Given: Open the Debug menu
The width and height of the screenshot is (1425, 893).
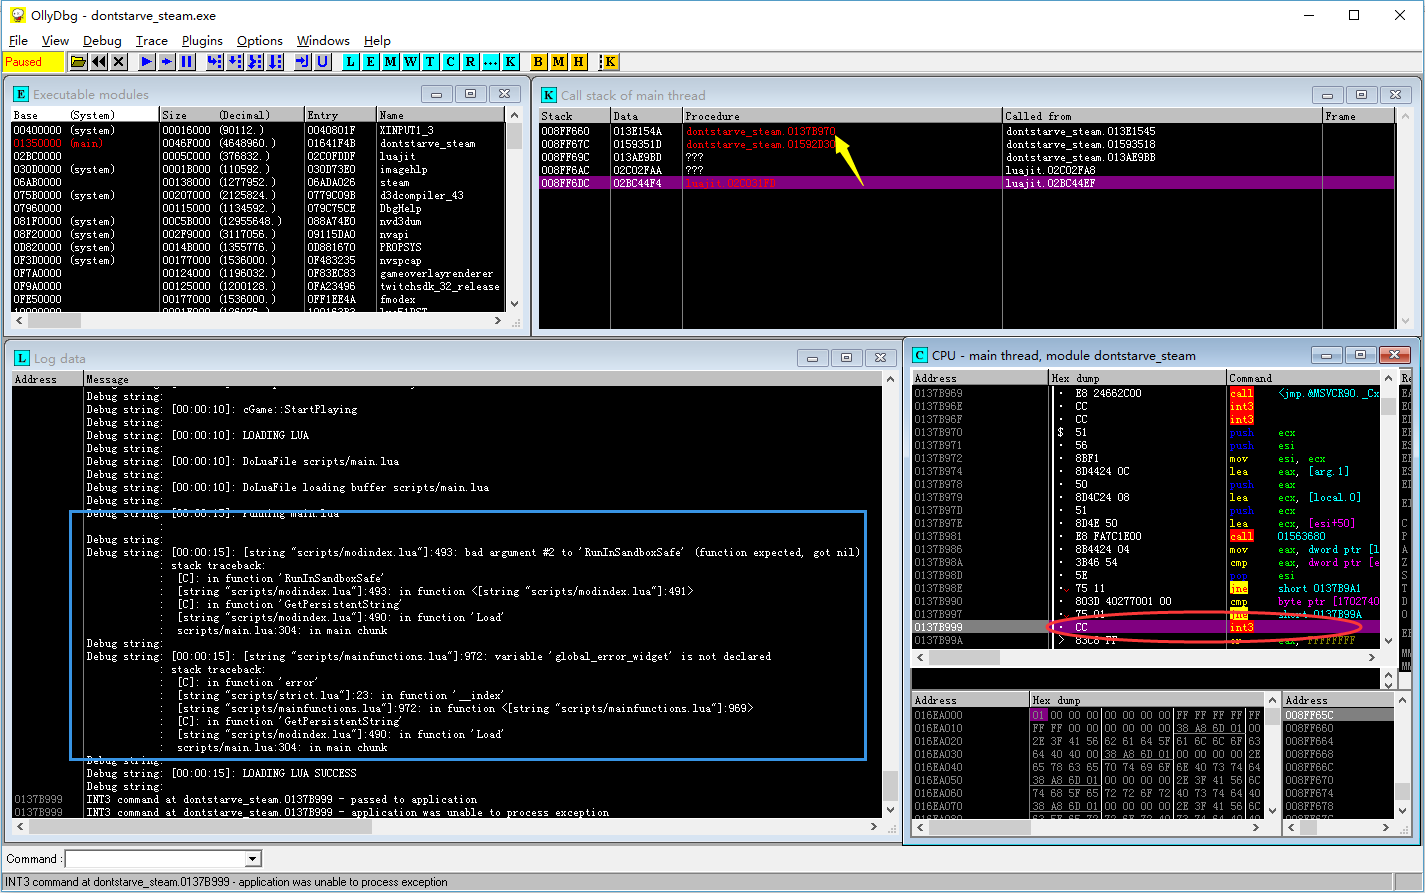Looking at the screenshot, I should click(x=102, y=41).
